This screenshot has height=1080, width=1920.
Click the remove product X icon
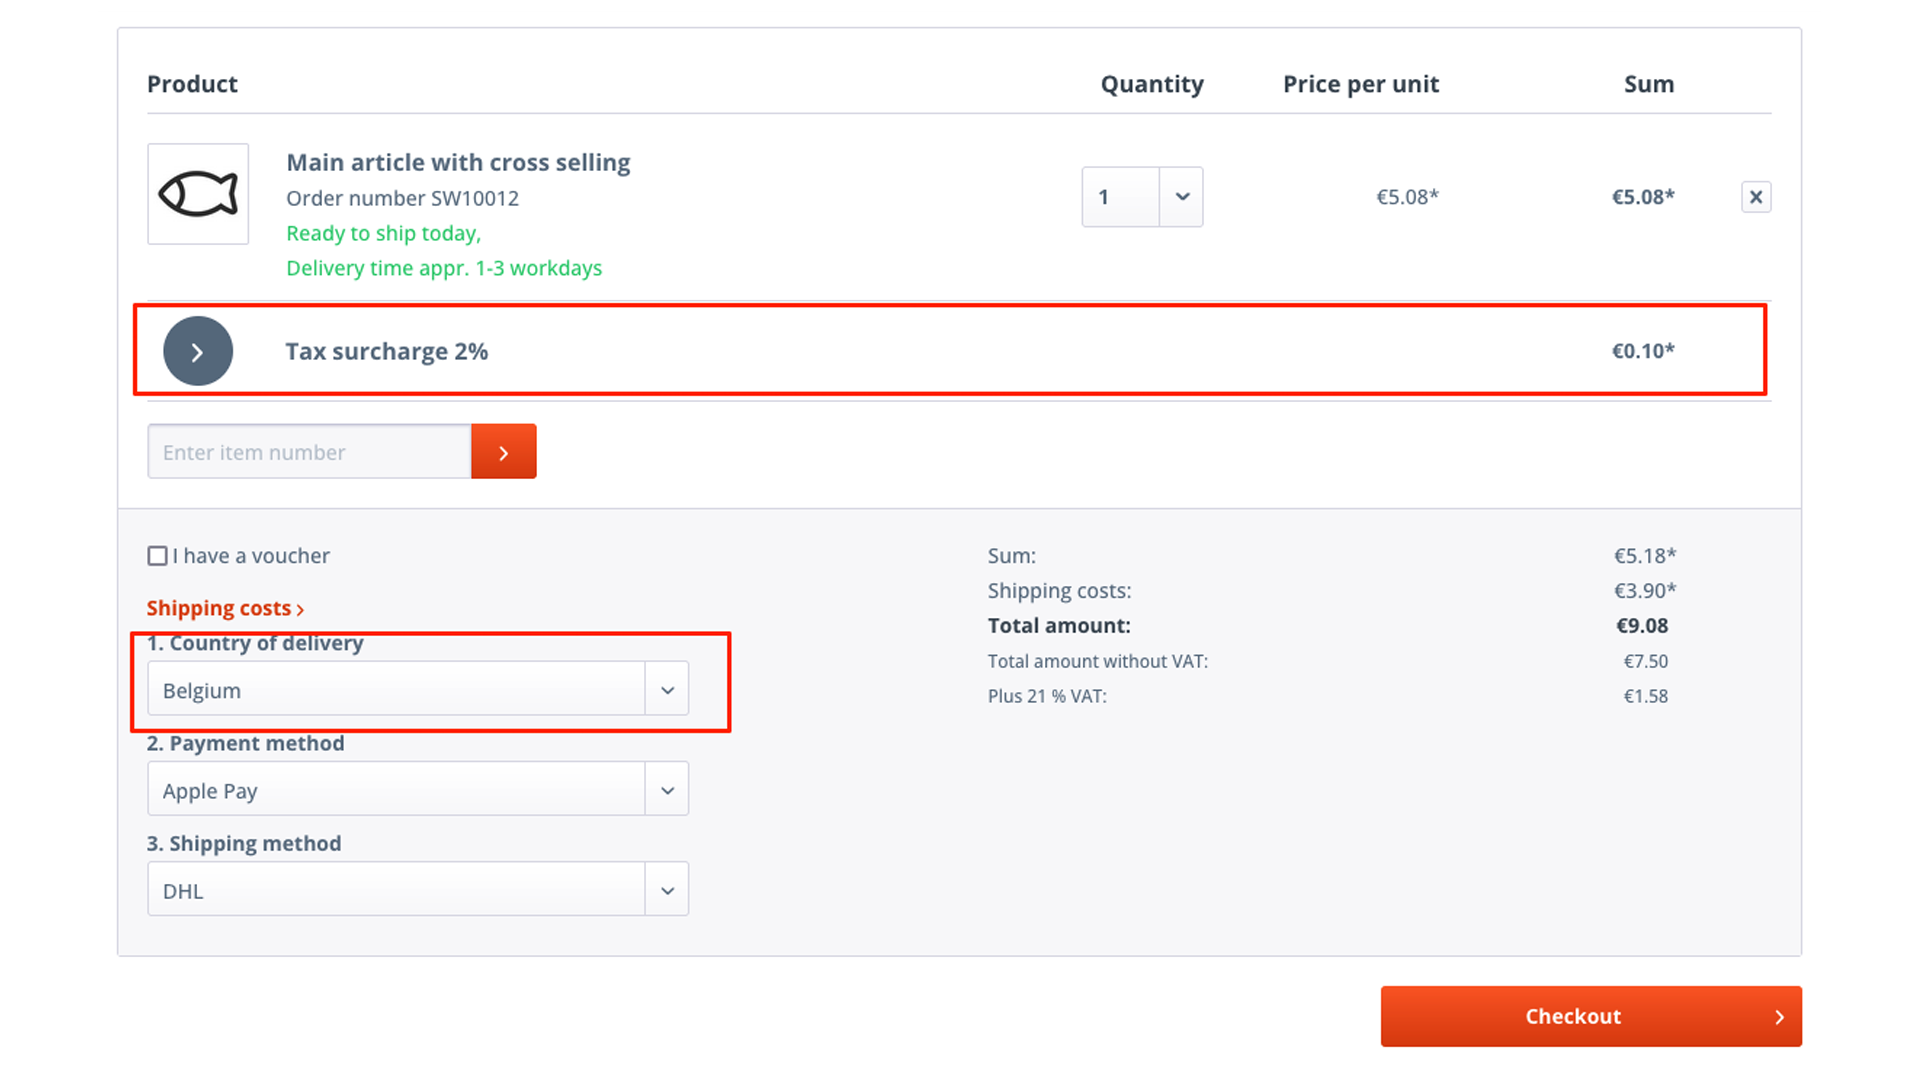pyautogui.click(x=1755, y=196)
